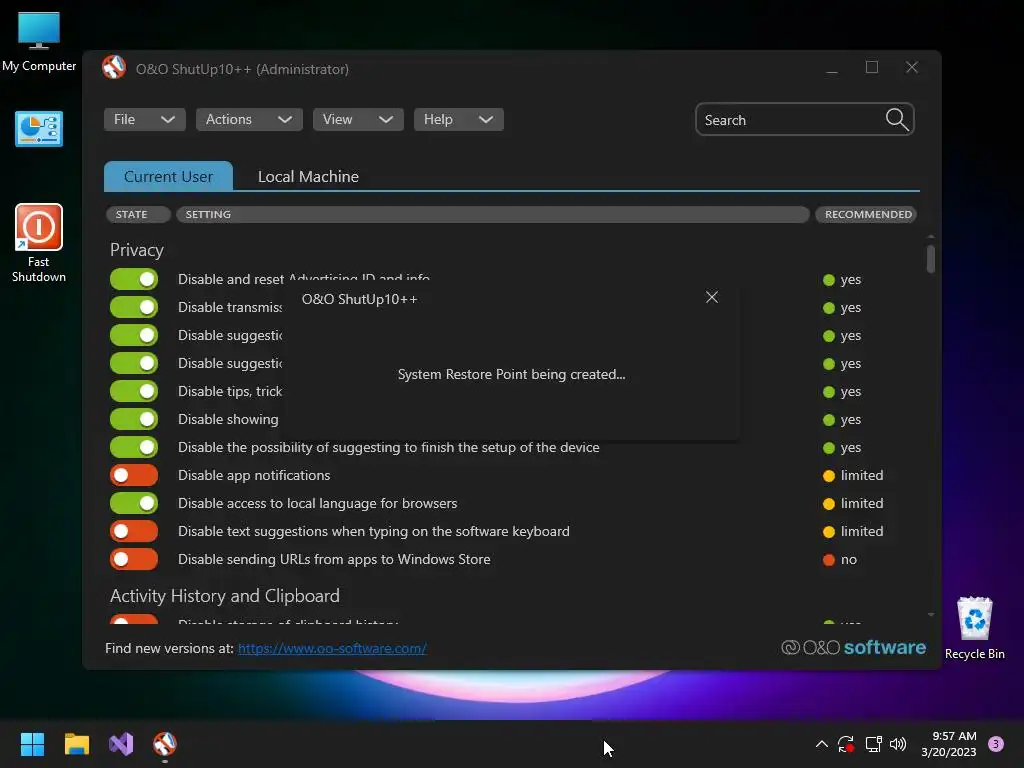
Task: Click the O&O ShutUp10++ logo in title bar
Action: (x=114, y=68)
